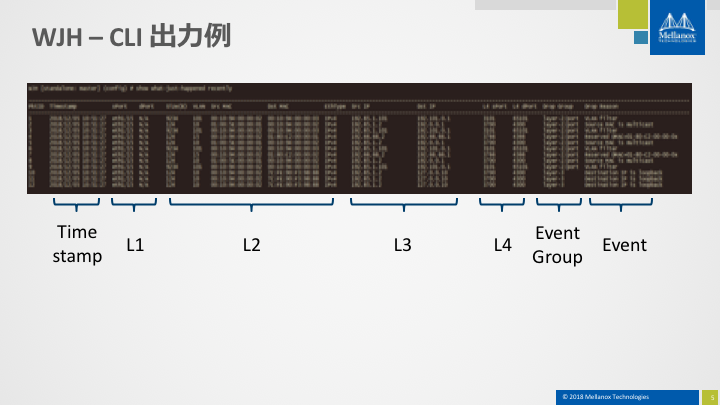Screen dimensions: 720x405
Task: Select the standalone 'Event' label
Action: [624, 245]
